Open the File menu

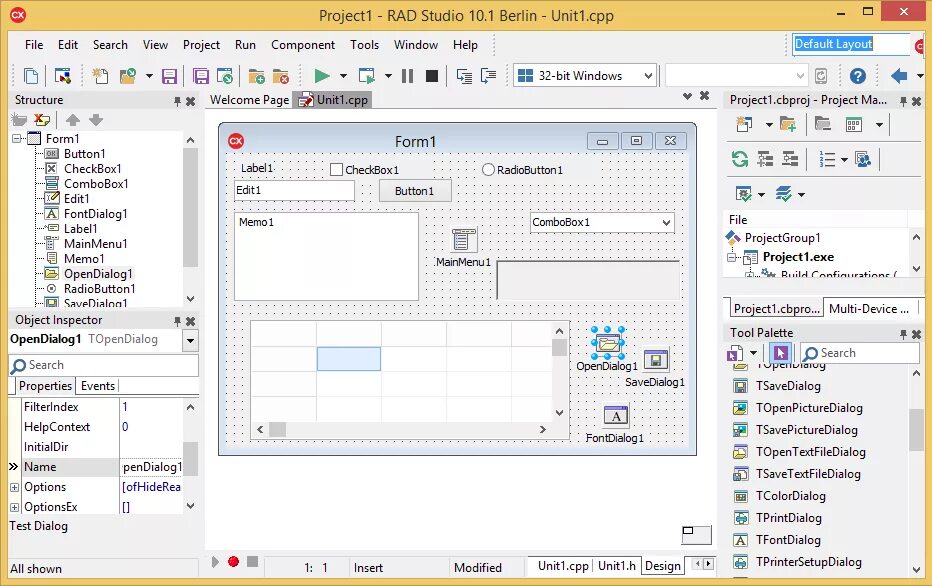34,45
